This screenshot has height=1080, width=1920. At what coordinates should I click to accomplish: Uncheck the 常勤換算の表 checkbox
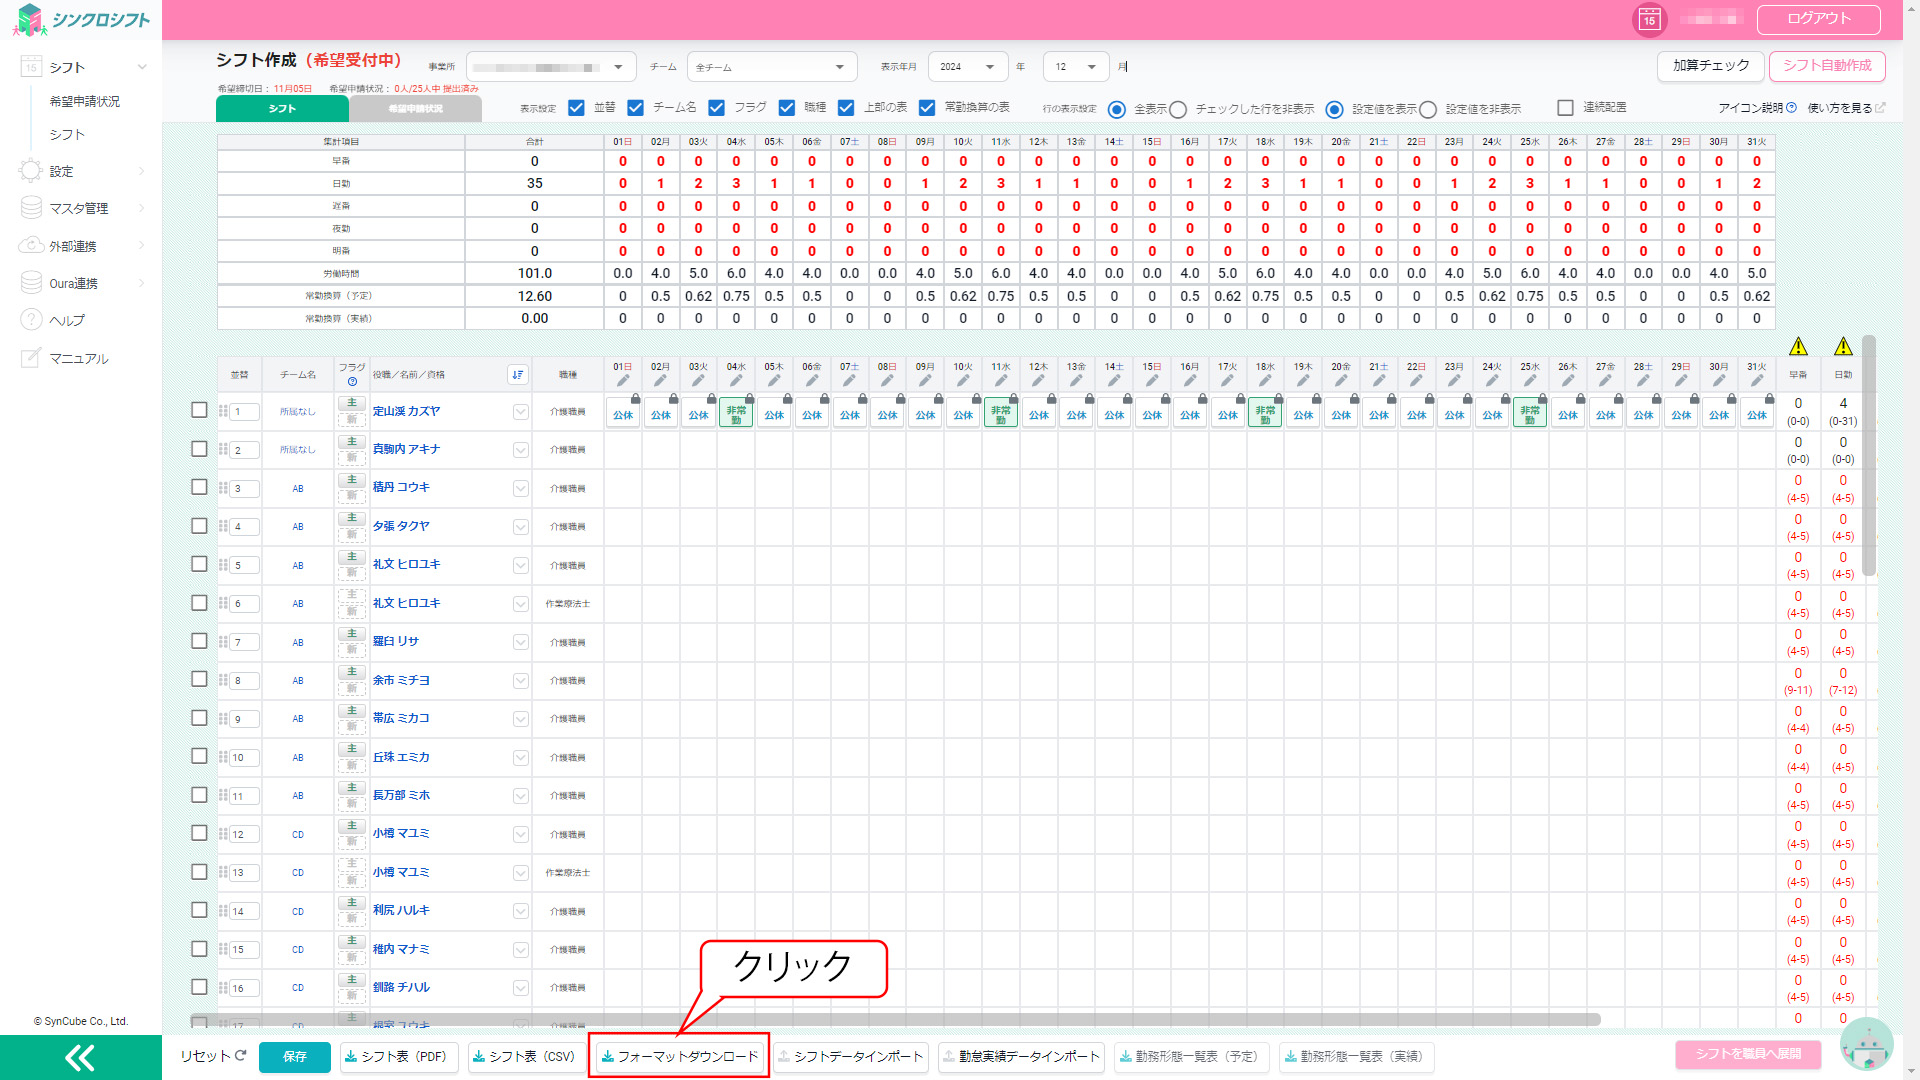(927, 108)
